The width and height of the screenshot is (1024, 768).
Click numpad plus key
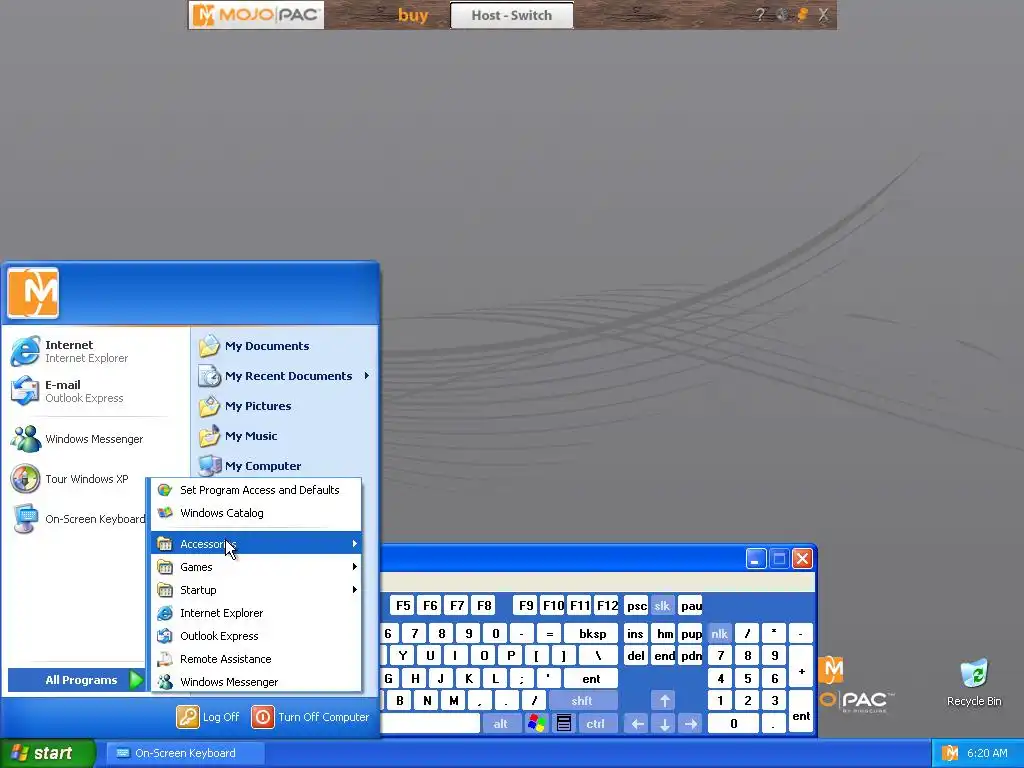(x=801, y=667)
